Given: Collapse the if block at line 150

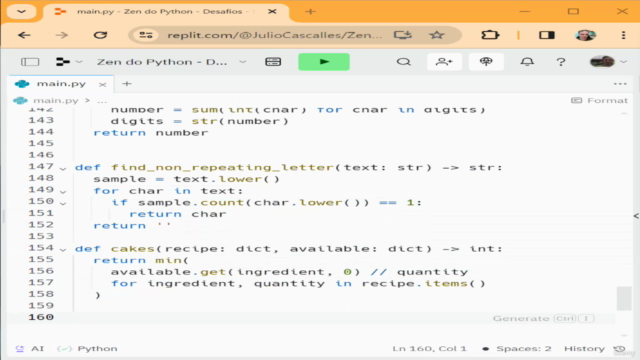Looking at the screenshot, I should (x=63, y=203).
